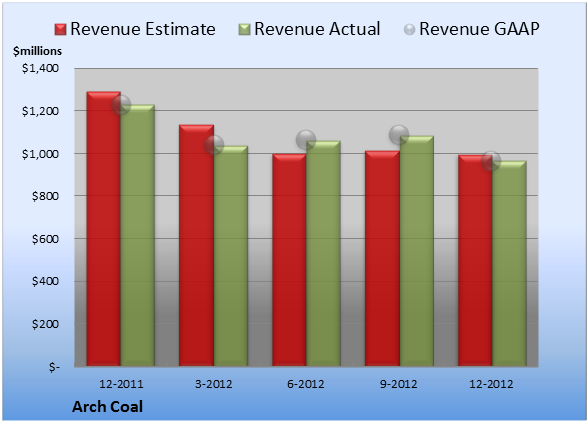Select the red estimate bar for 3-2012
The width and height of the screenshot is (588, 422).
(196, 245)
